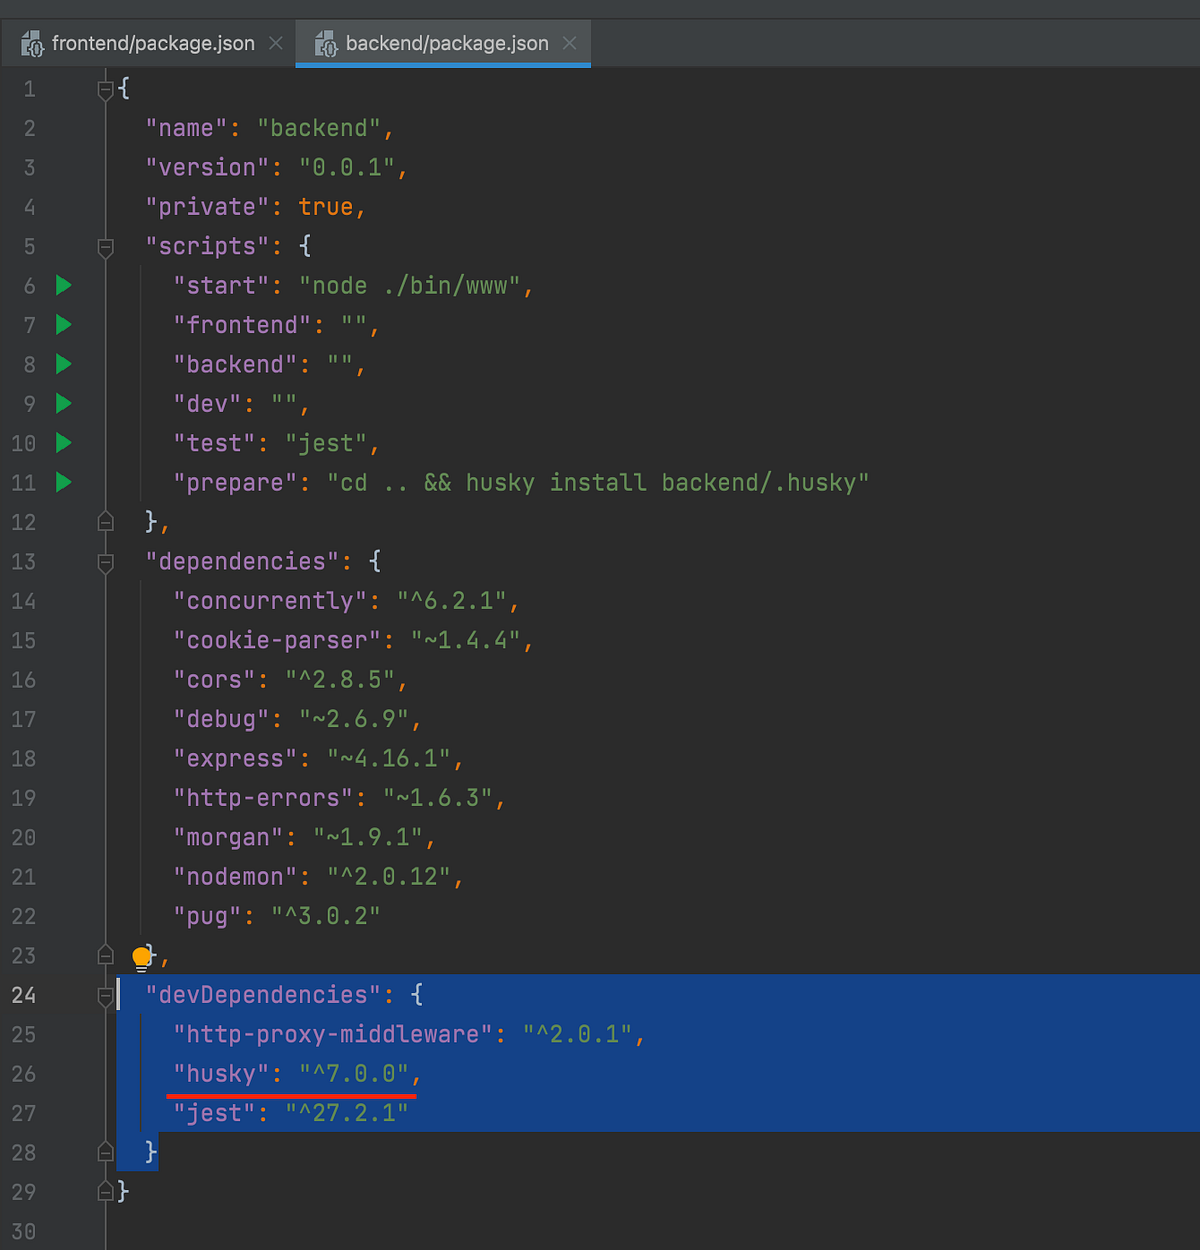Collapse the "devDependencies" block fold marker
The image size is (1200, 1250).
(x=105, y=995)
